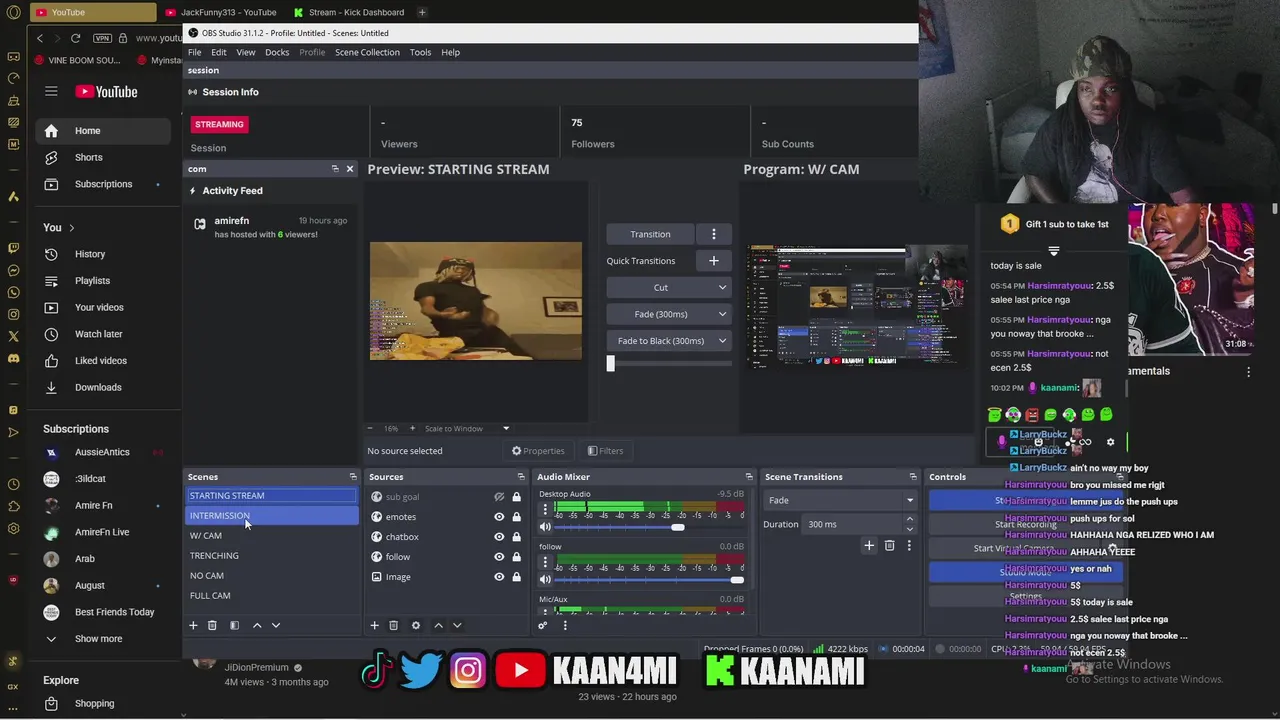Open source Properties button
Screen dimensions: 1280x720
pos(538,451)
